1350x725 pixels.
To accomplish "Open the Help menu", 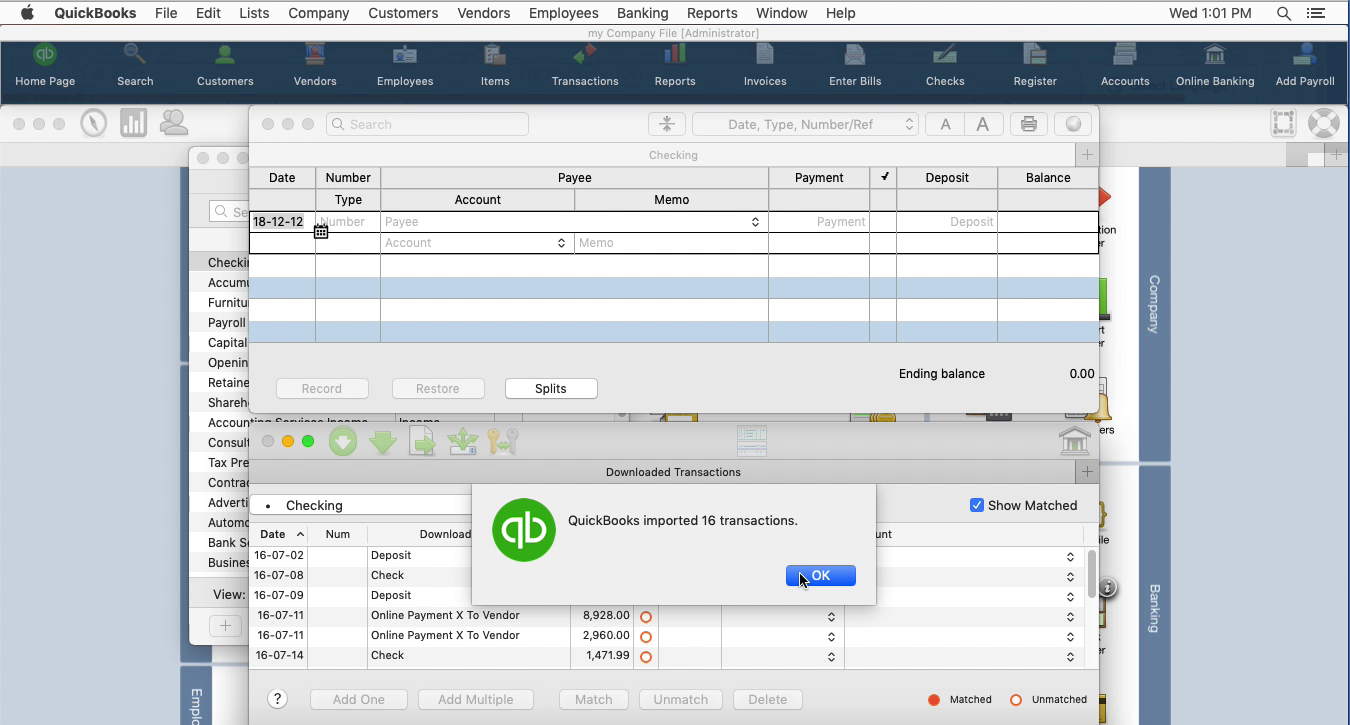I will [x=840, y=13].
